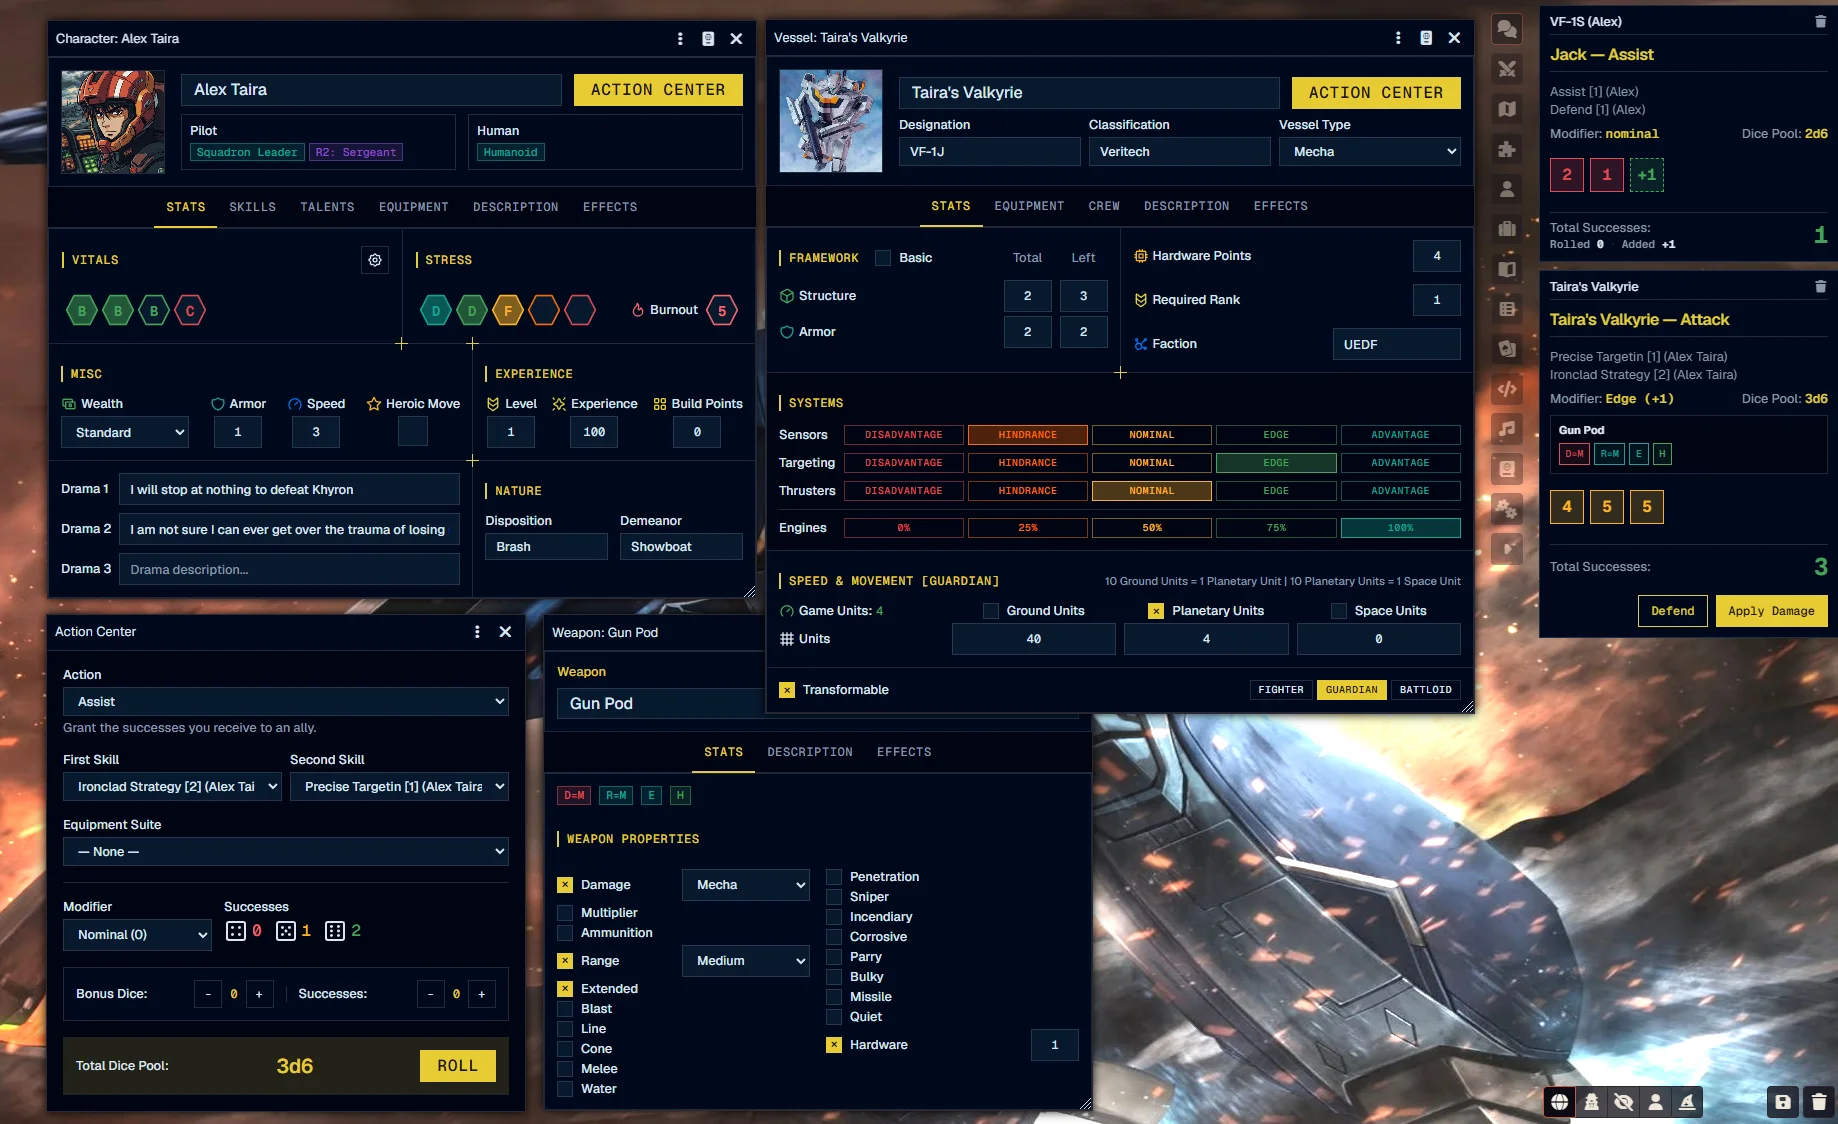
Task: Open the Chat Messages sidebar tab
Action: tap(1507, 29)
